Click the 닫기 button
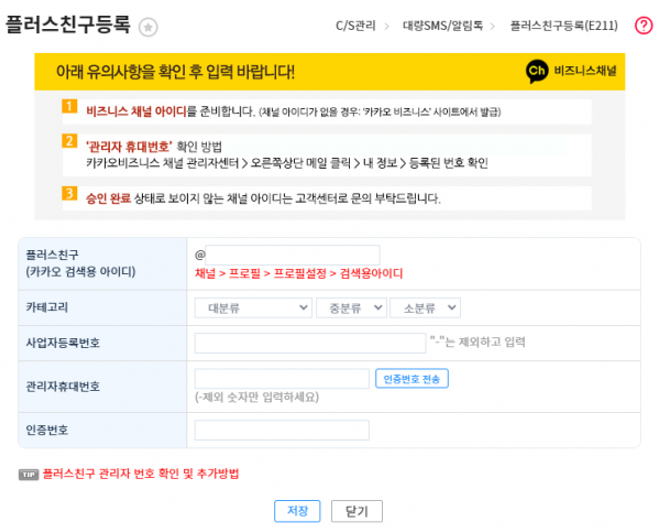658x532 pixels. click(356, 510)
